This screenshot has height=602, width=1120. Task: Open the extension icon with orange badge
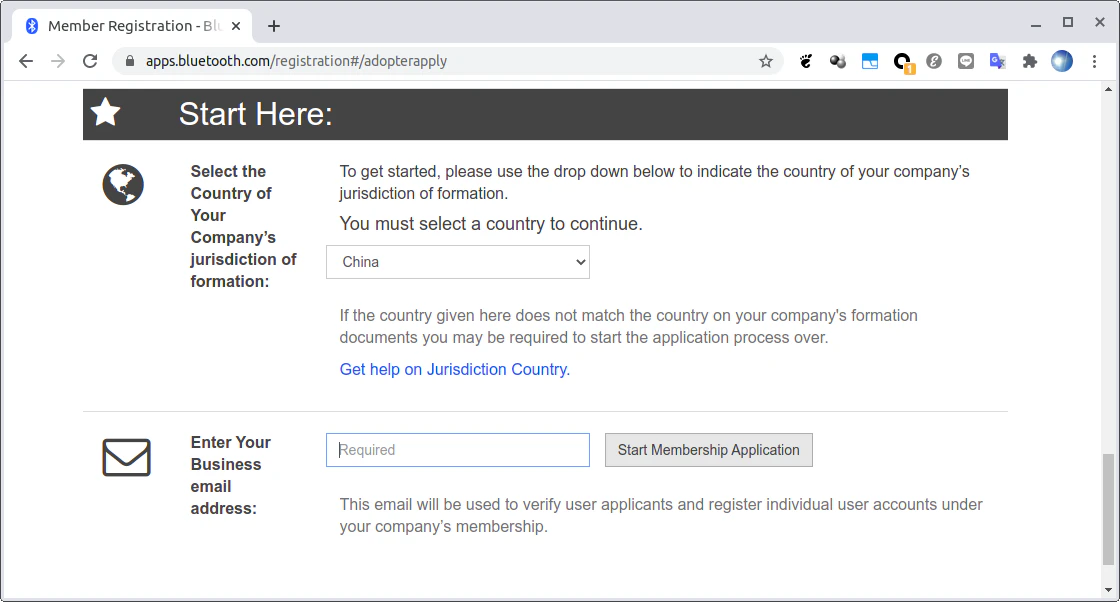click(x=904, y=63)
